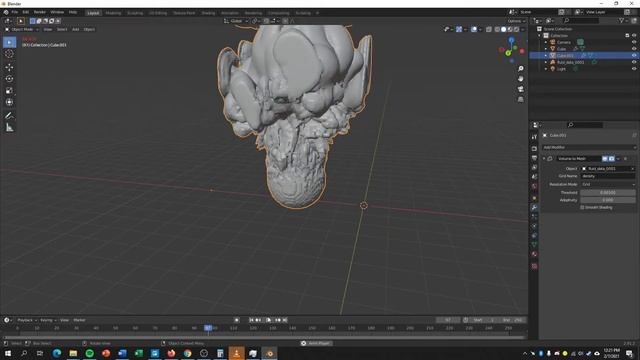The width and height of the screenshot is (640, 360).
Task: Switch to the Modeling workspace tab
Action: 113,13
